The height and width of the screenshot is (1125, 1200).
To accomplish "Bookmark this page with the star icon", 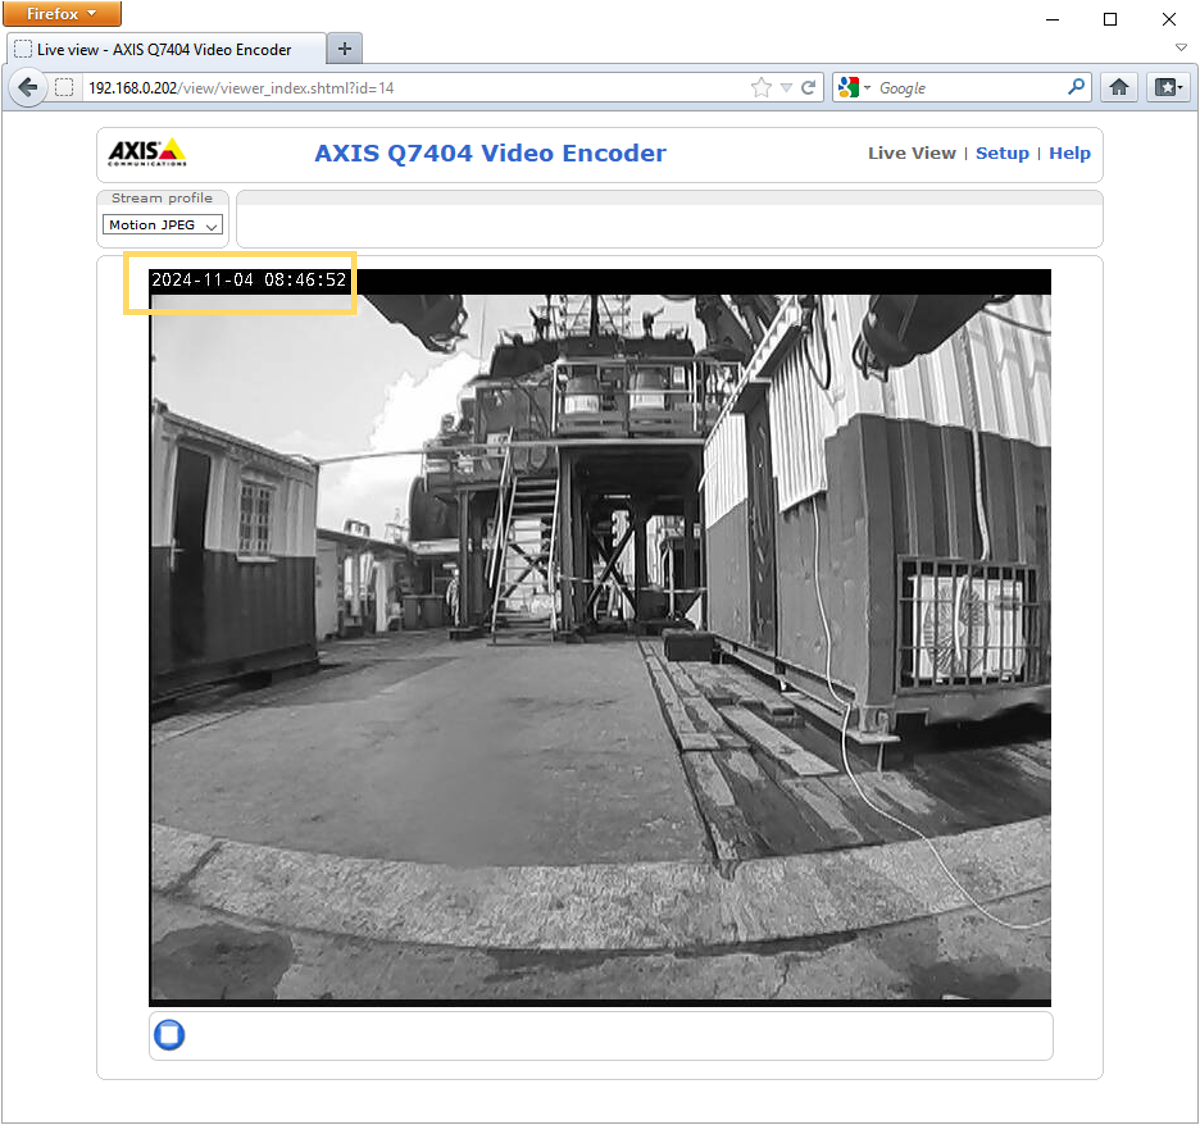I will (761, 88).
